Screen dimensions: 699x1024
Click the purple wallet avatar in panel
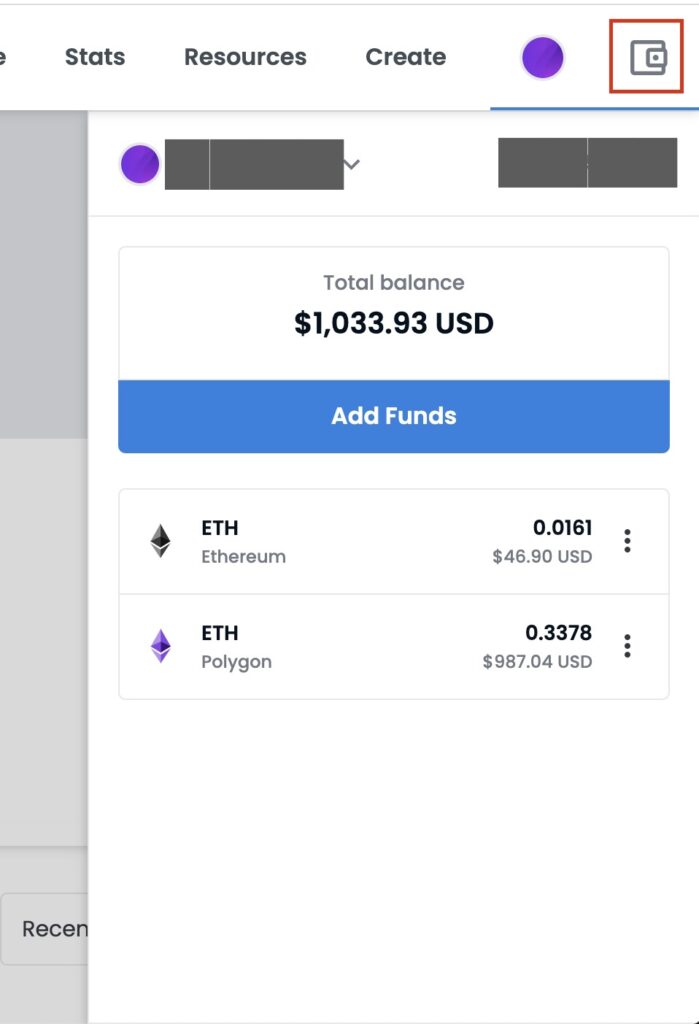click(140, 163)
